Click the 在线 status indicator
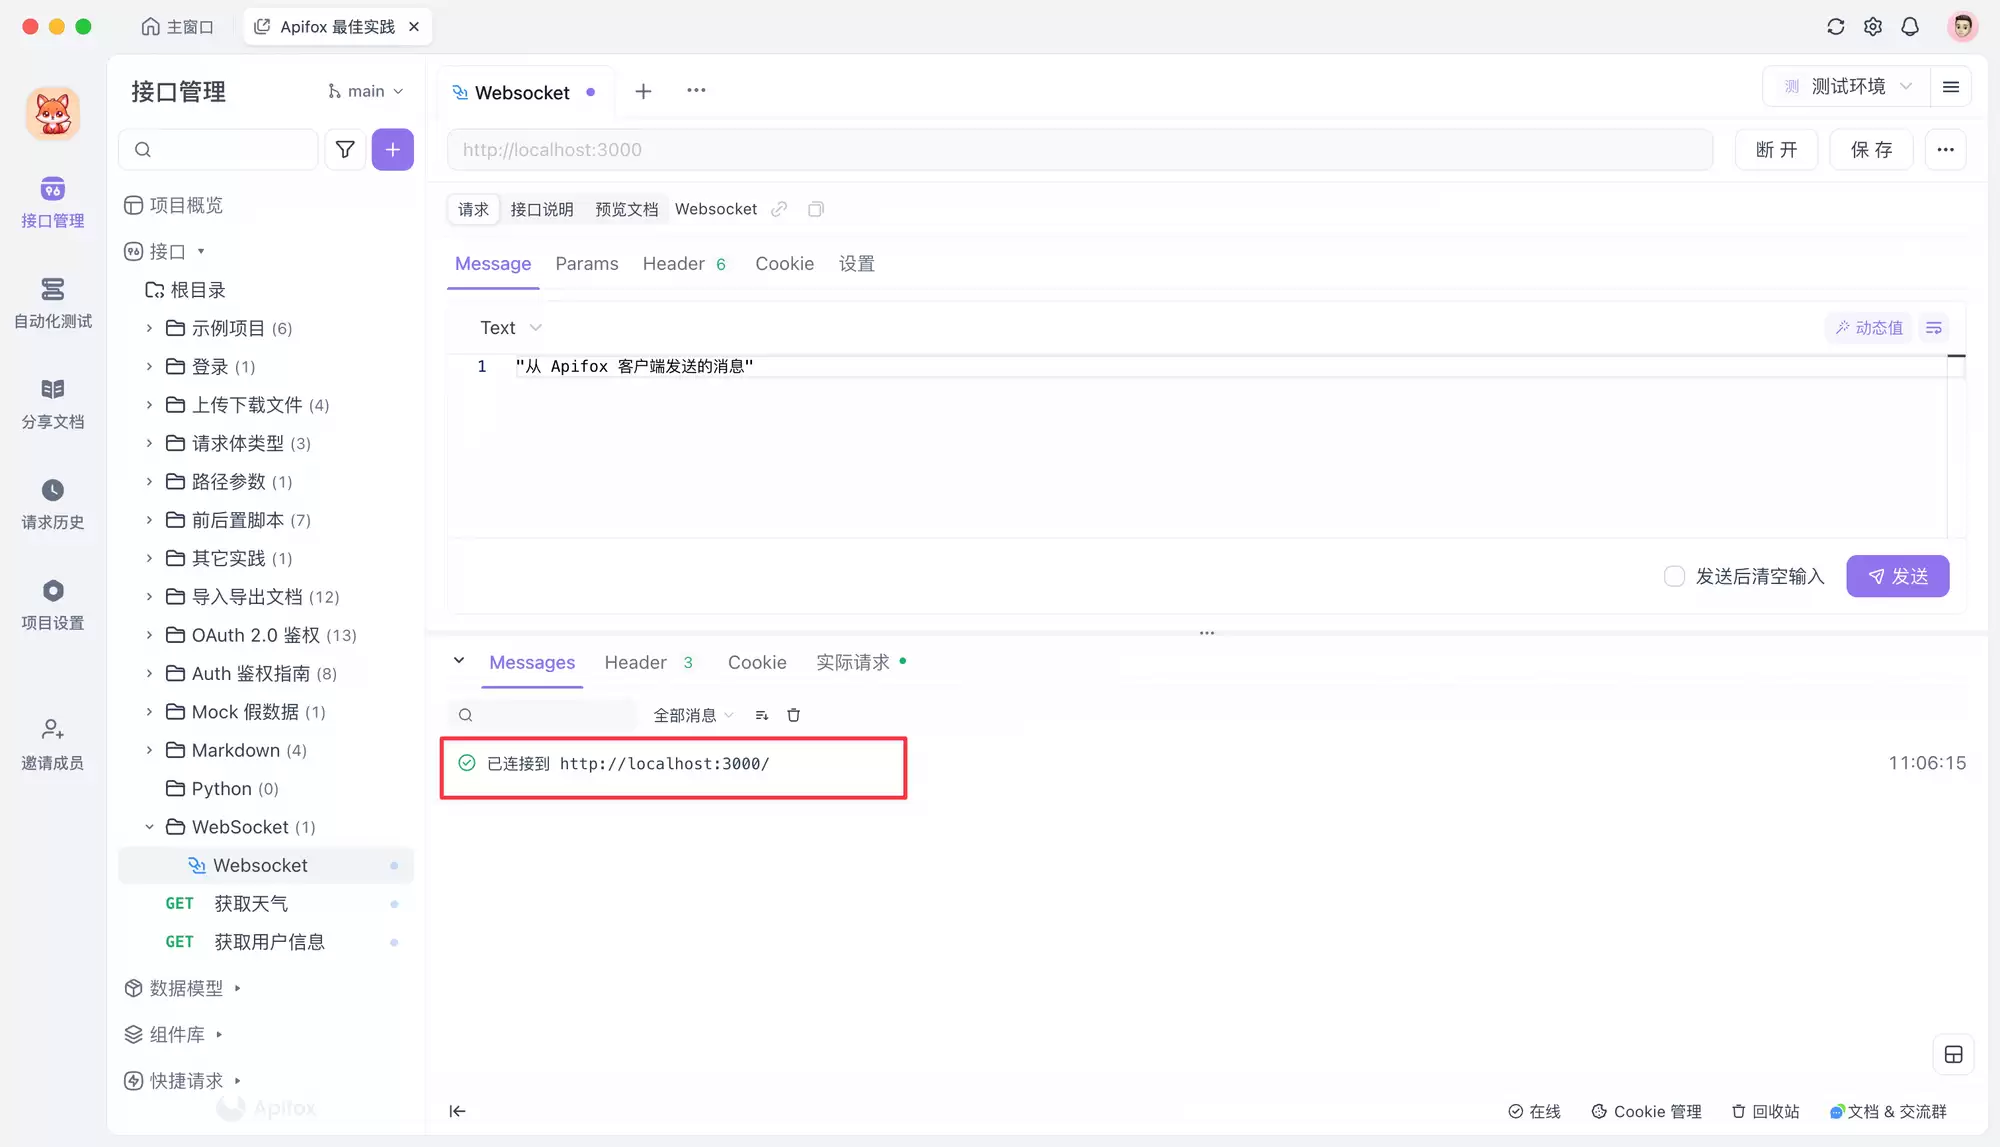Image resolution: width=2000 pixels, height=1147 pixels. [x=1534, y=1112]
